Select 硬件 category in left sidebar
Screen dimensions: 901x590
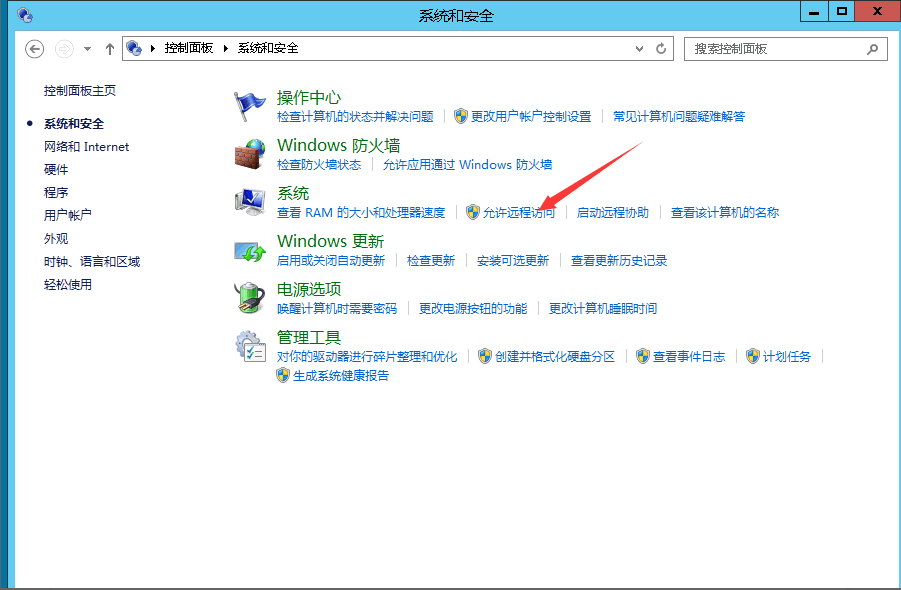[x=56, y=170]
